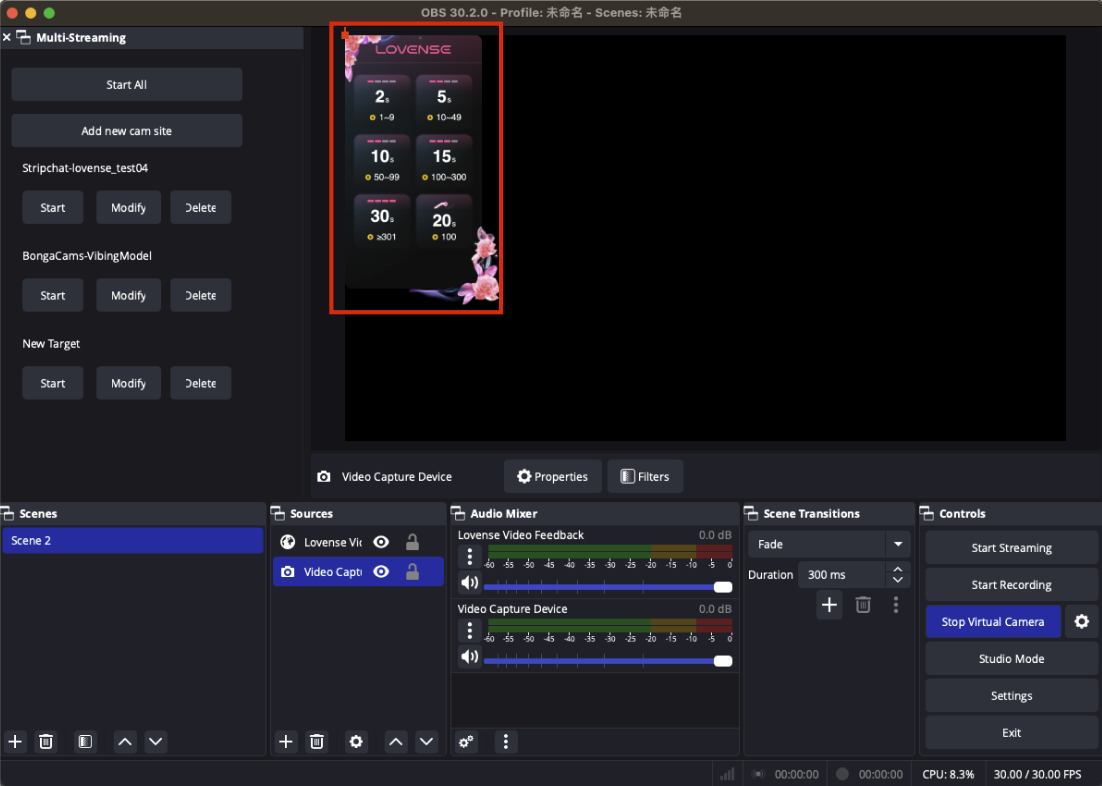The width and height of the screenshot is (1102, 786).
Task: Move selected source up with arrow
Action: coord(396,741)
